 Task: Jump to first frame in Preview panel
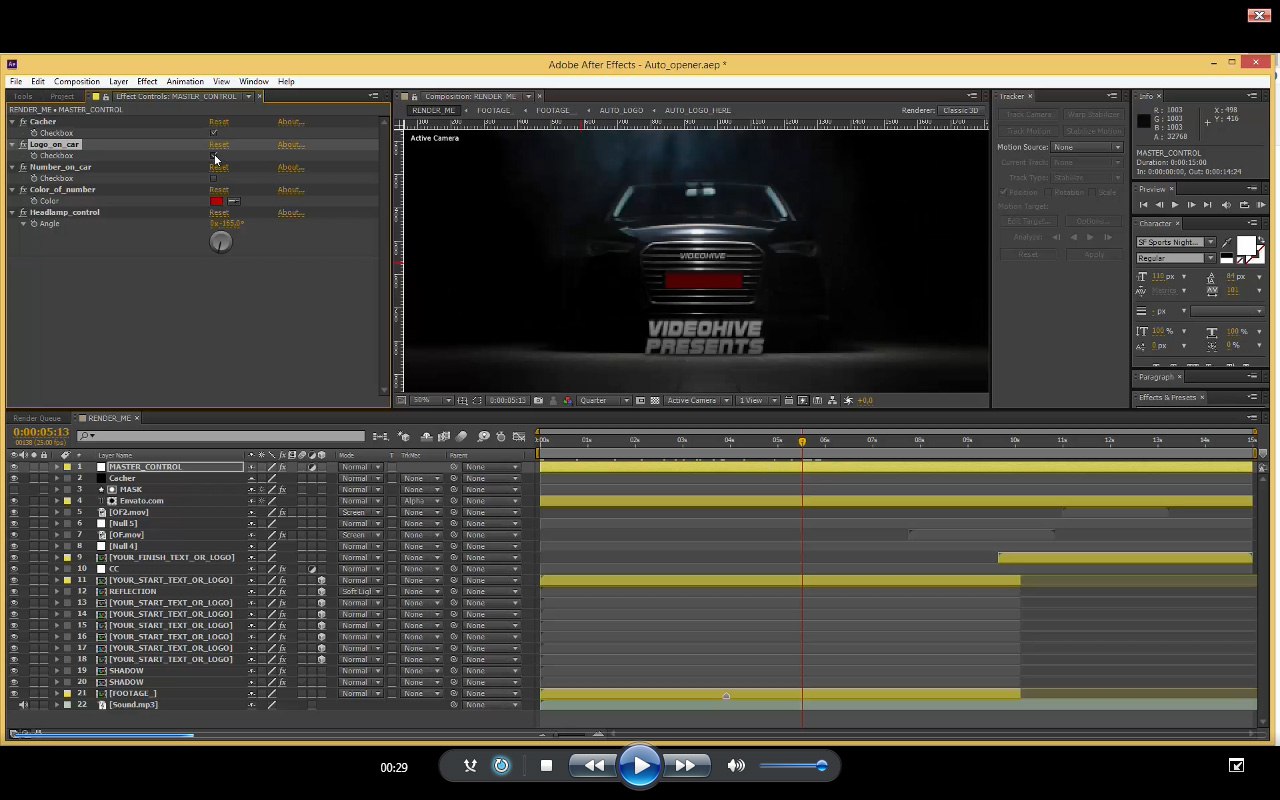pos(1143,205)
